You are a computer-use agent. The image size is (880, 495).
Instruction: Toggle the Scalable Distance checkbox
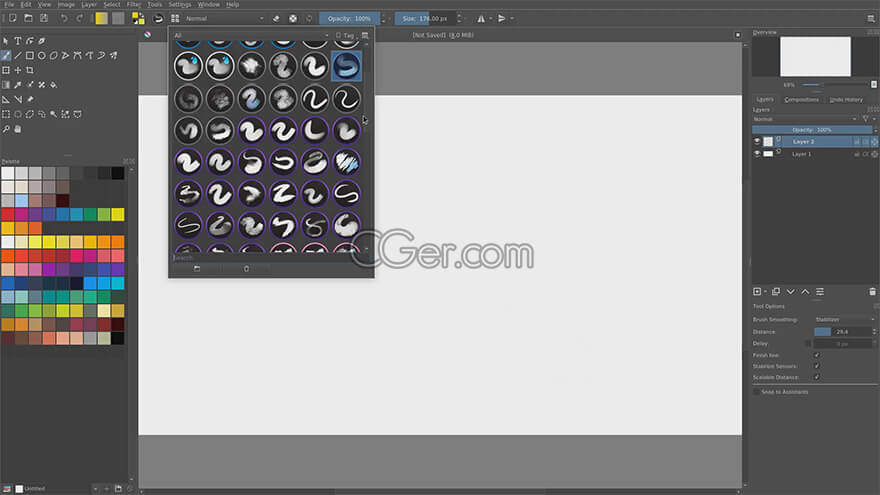point(817,377)
